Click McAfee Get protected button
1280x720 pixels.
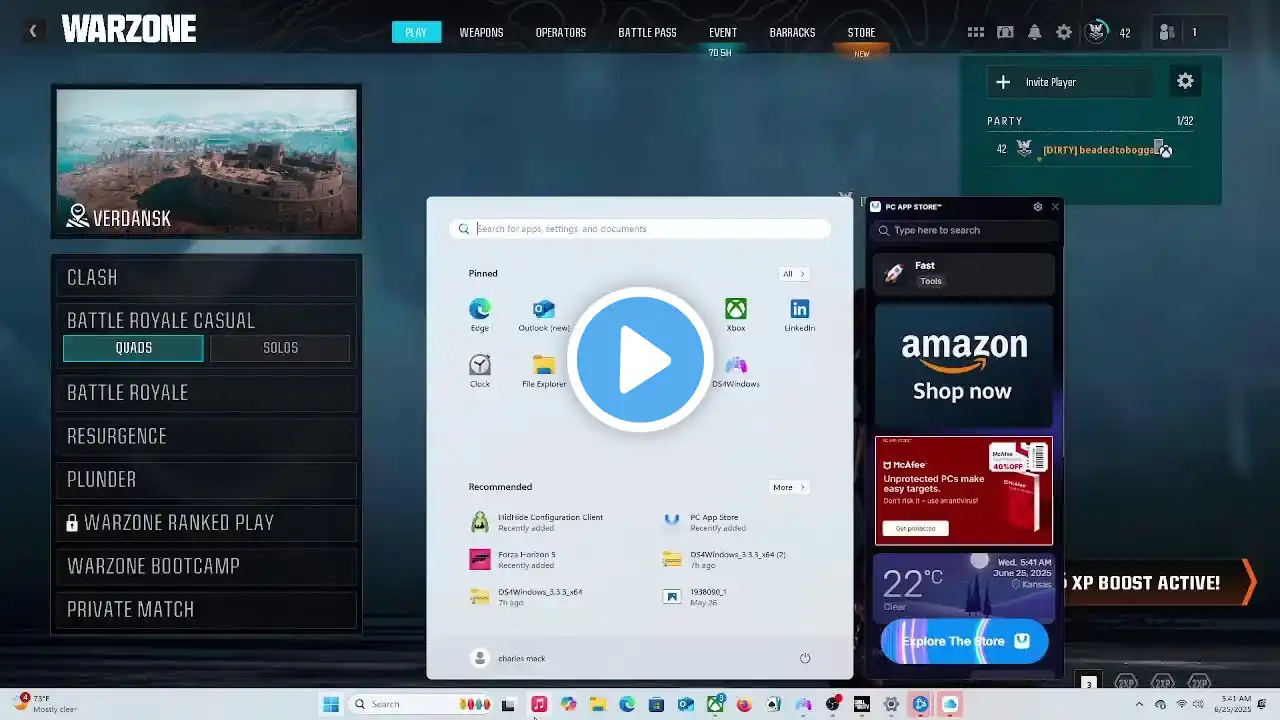[x=915, y=528]
